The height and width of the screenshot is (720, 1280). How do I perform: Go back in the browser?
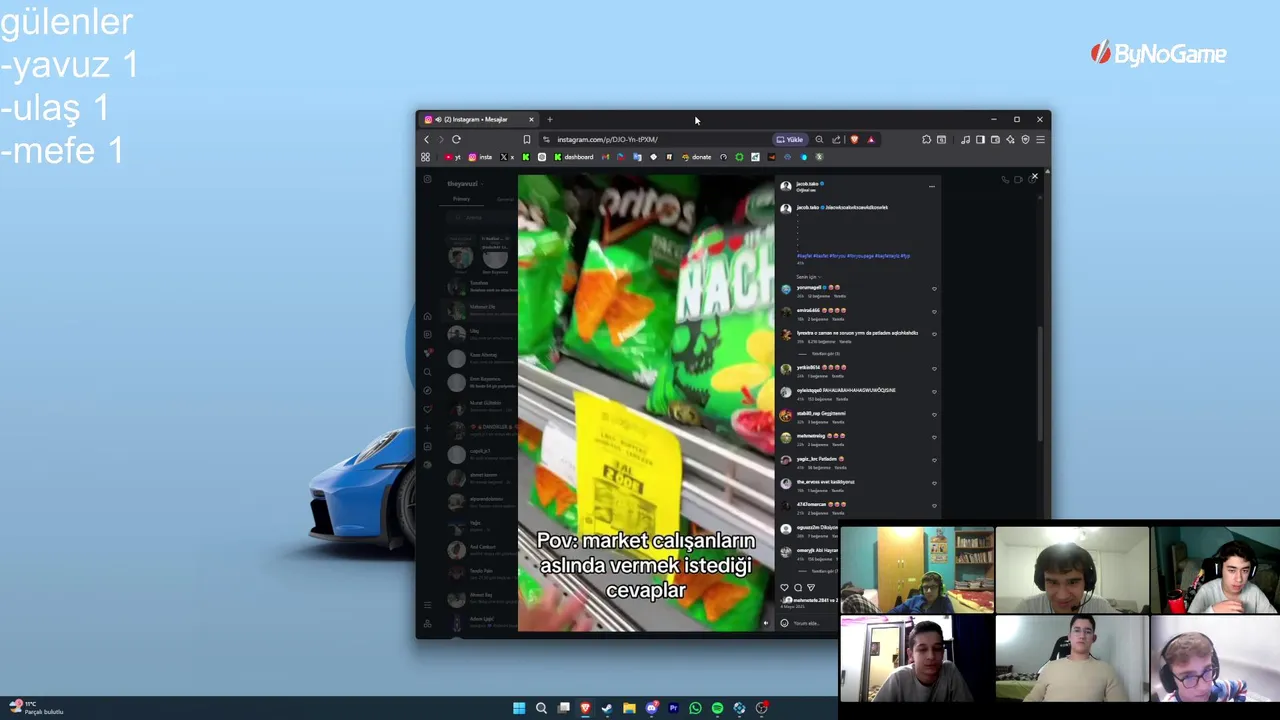click(426, 139)
